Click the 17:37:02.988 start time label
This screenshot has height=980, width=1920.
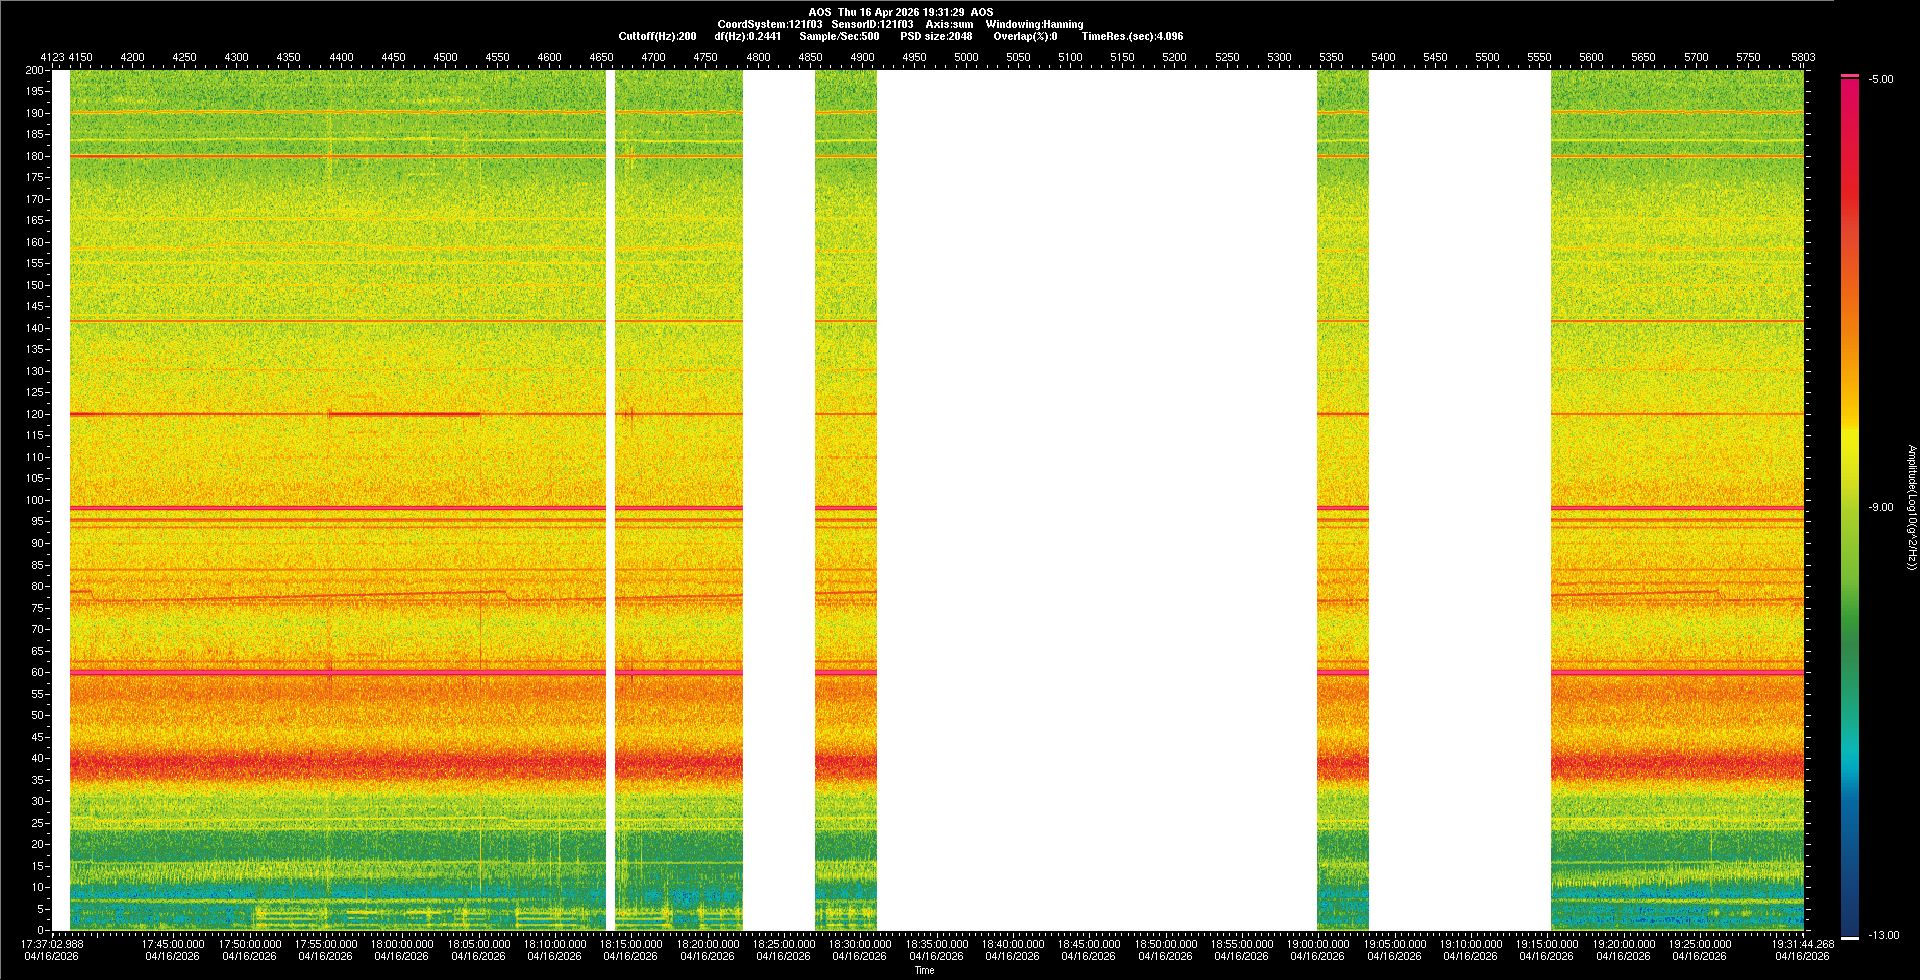(53, 943)
